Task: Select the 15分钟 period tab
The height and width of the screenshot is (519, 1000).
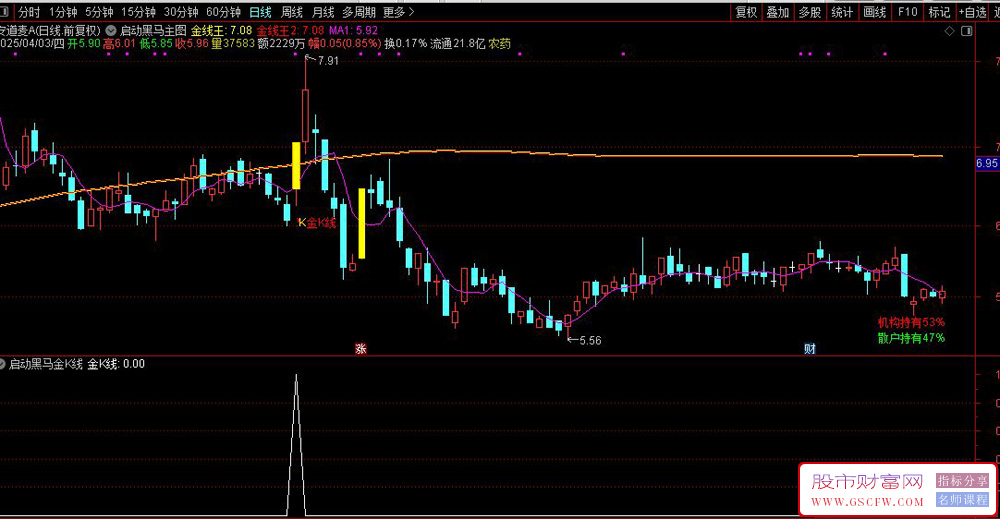Action: [x=138, y=12]
